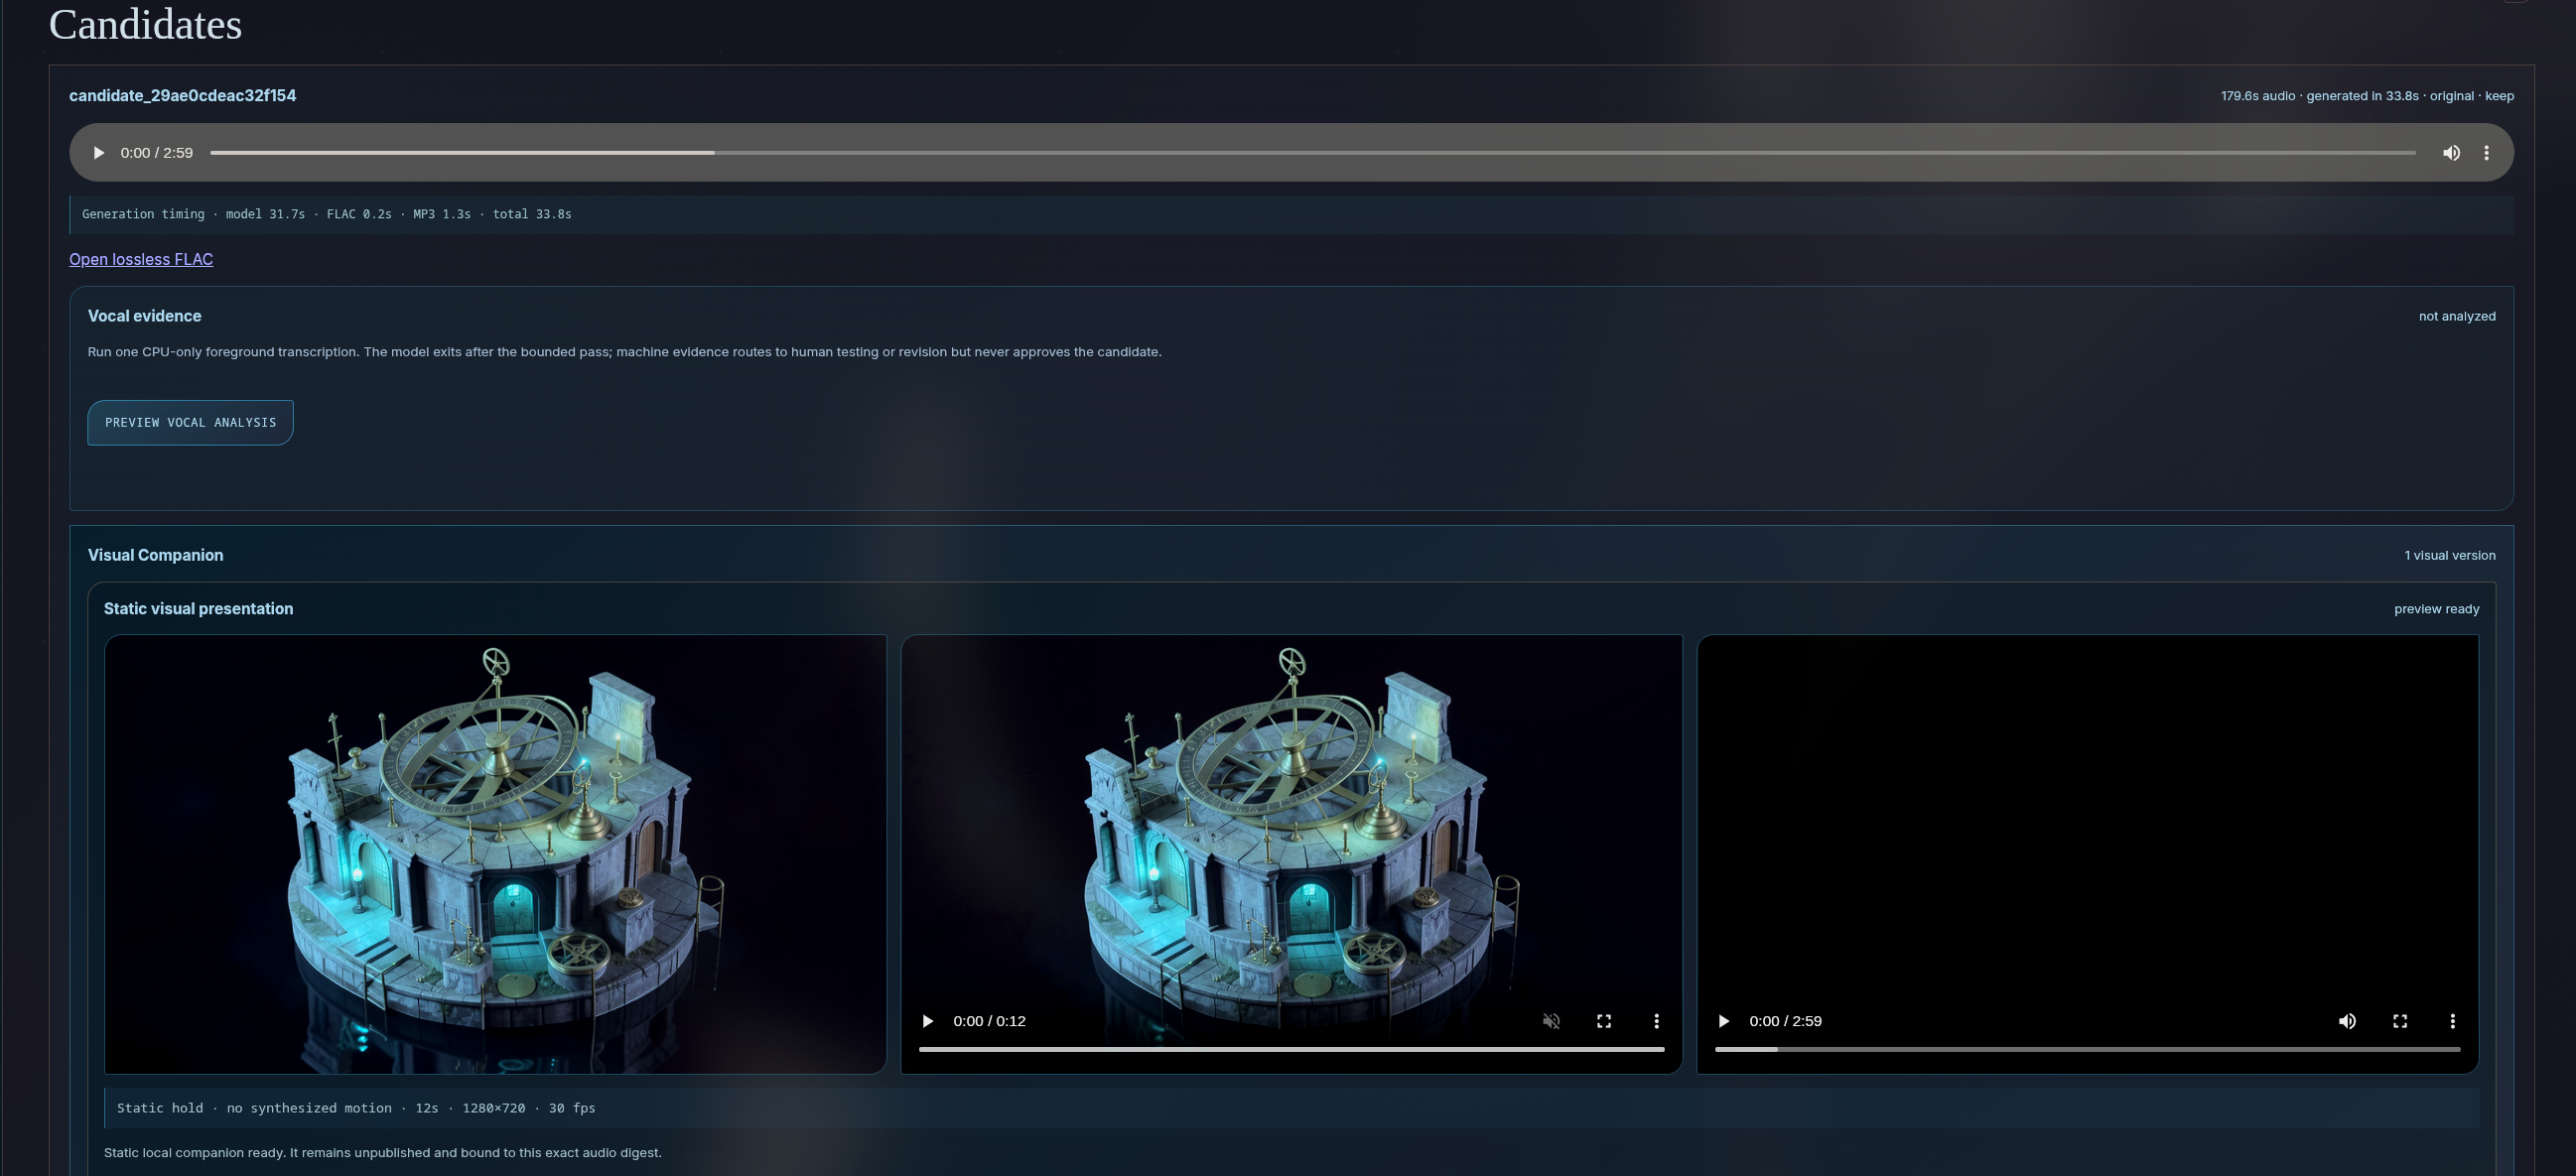Click the Visual Companion heading

pyautogui.click(x=155, y=555)
